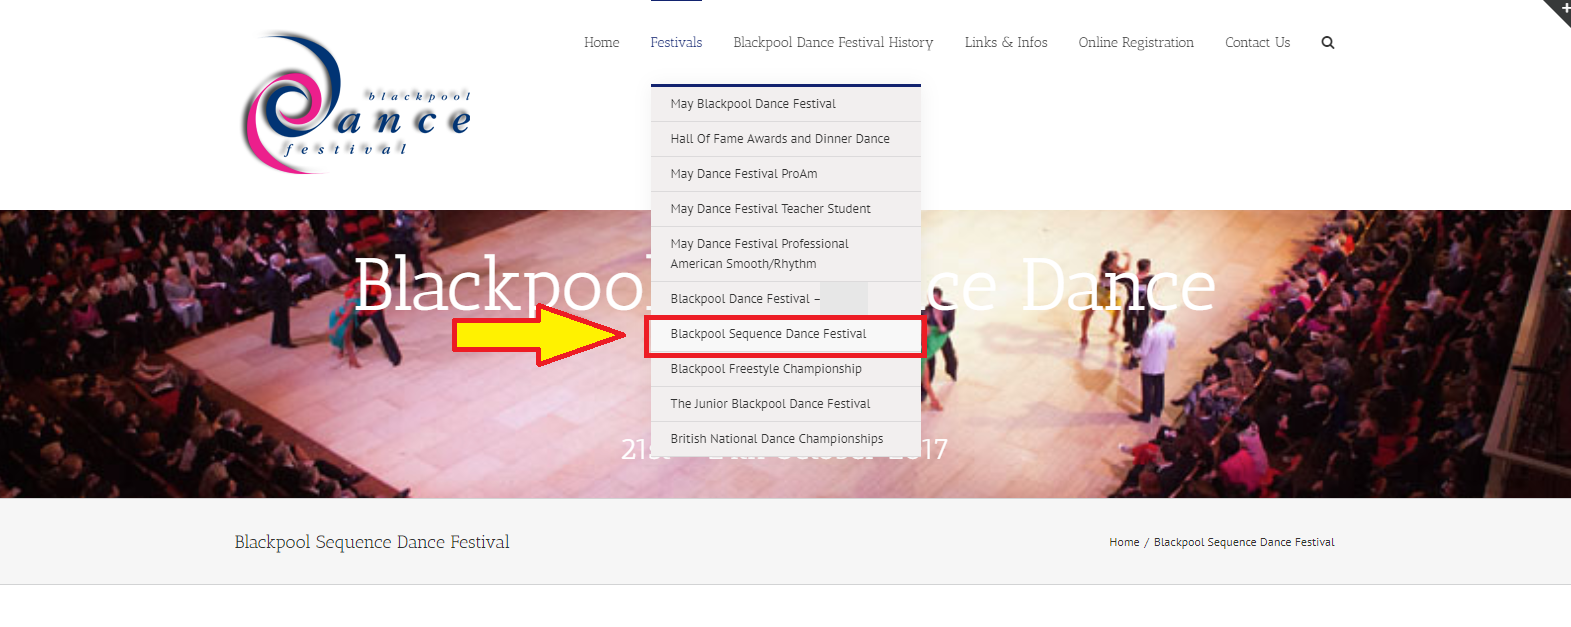Open the Contact Us page
1571x627 pixels.
coord(1257,42)
